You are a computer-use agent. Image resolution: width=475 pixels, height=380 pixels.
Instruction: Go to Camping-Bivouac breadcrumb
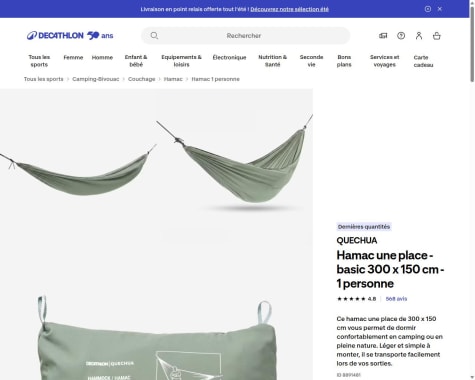(96, 79)
